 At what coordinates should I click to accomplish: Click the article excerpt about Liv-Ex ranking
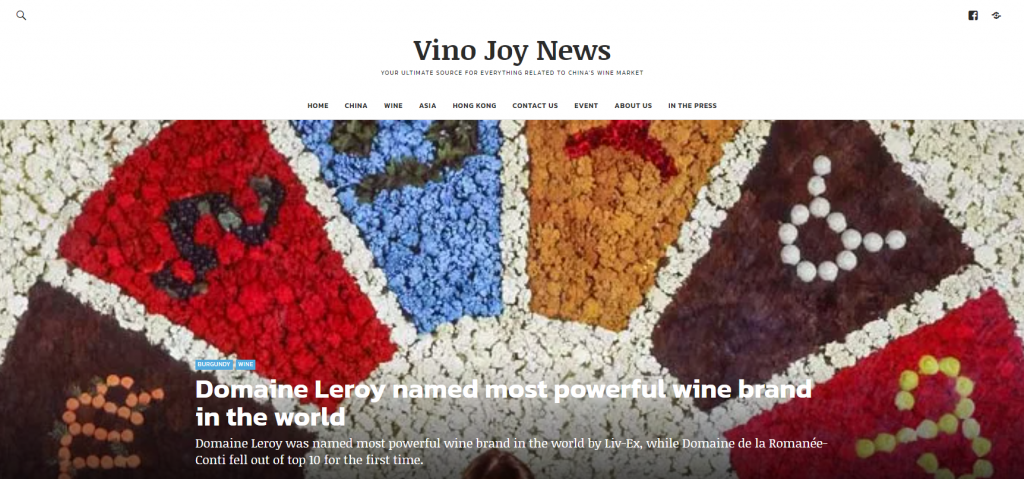click(511, 452)
